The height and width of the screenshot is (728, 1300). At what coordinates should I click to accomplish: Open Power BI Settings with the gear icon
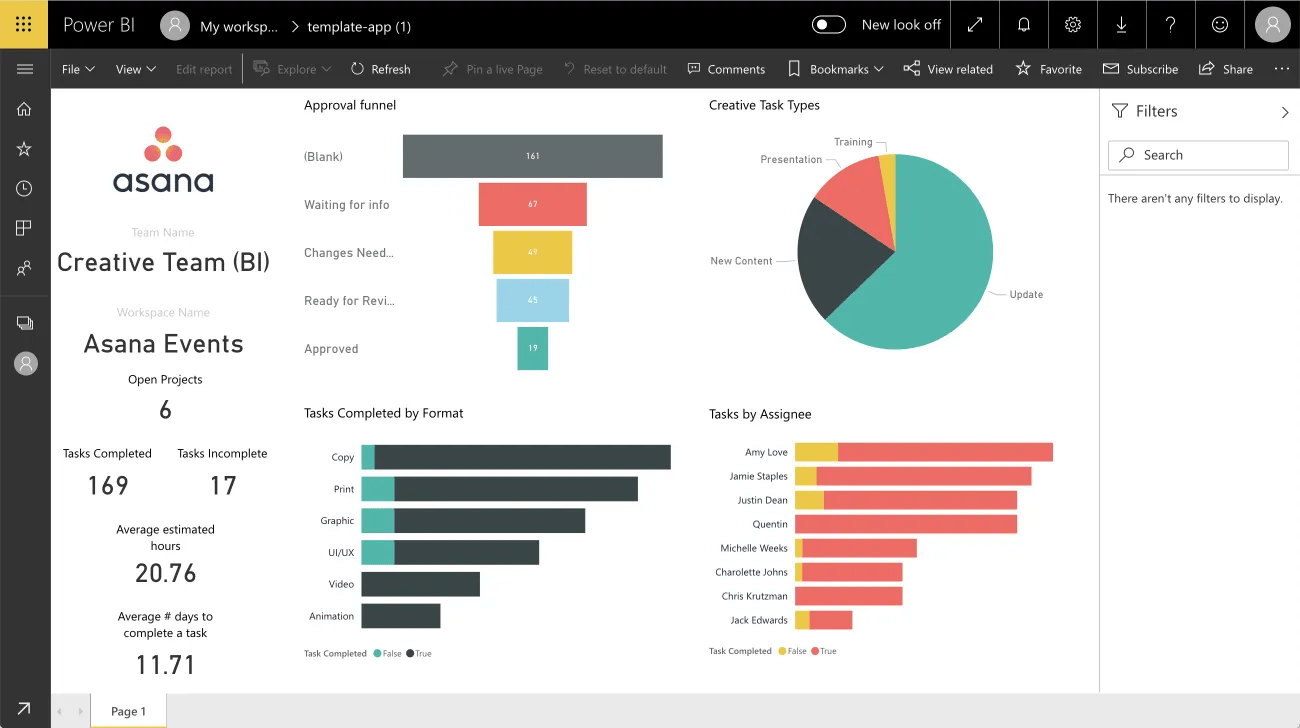[1072, 24]
